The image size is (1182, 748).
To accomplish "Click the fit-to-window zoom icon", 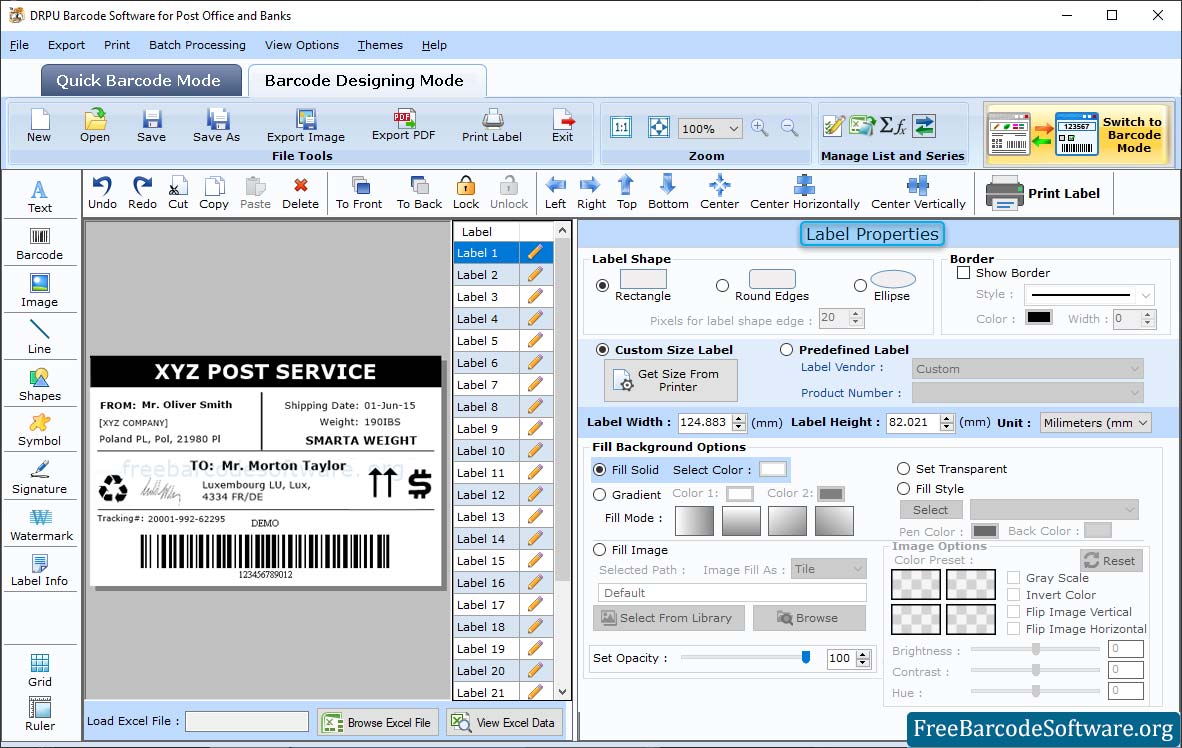I will [x=658, y=127].
